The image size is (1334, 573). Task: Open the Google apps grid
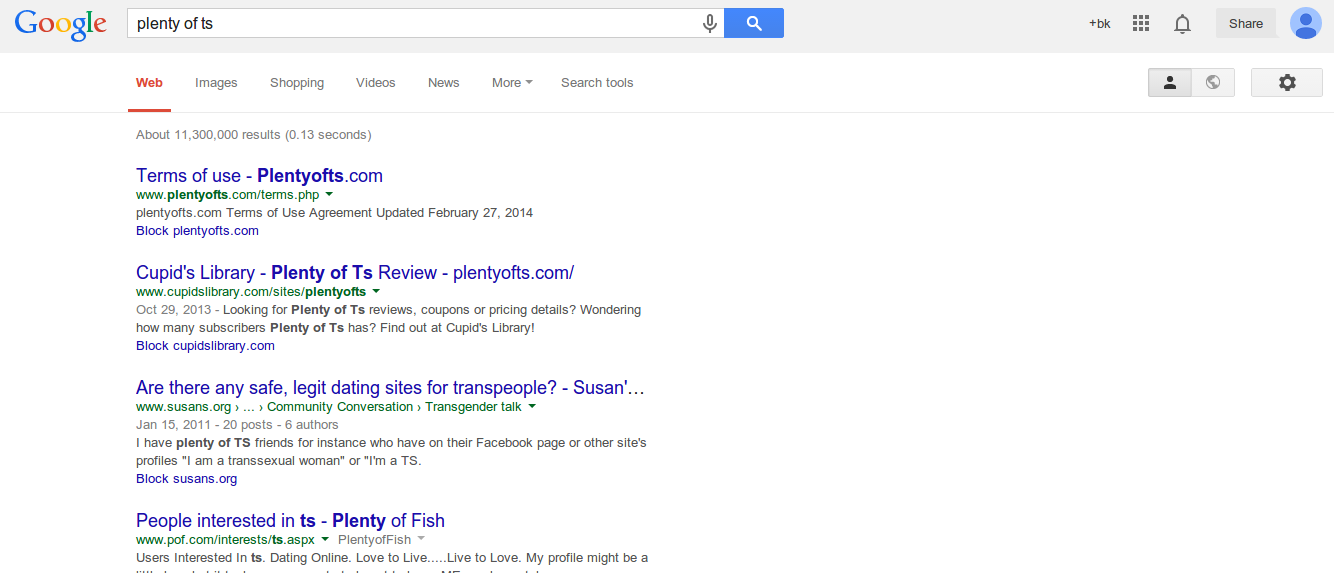[x=1140, y=24]
